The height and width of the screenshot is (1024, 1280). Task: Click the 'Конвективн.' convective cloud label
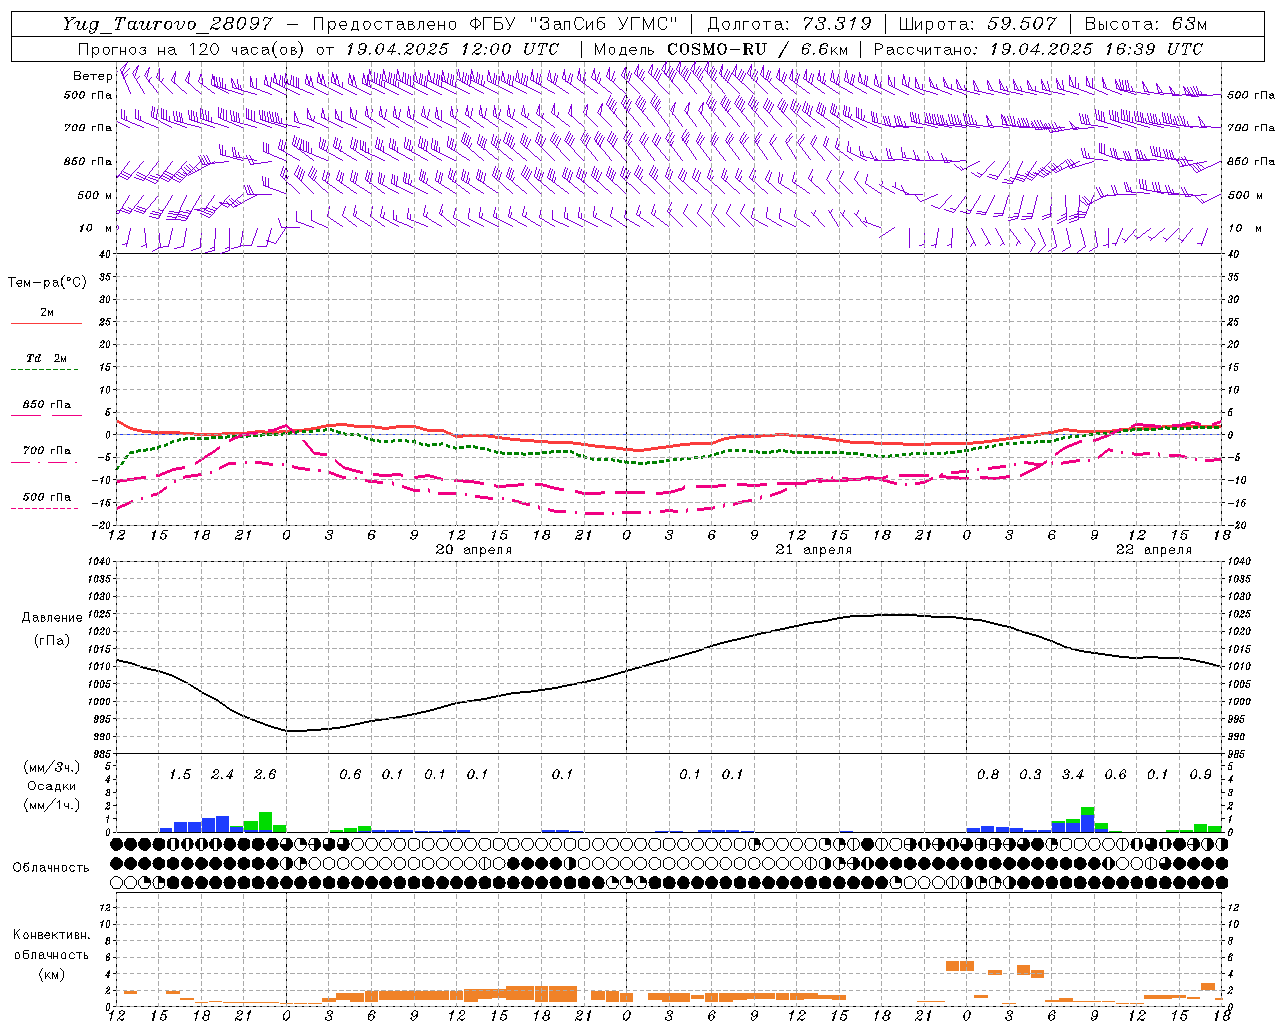[51, 935]
